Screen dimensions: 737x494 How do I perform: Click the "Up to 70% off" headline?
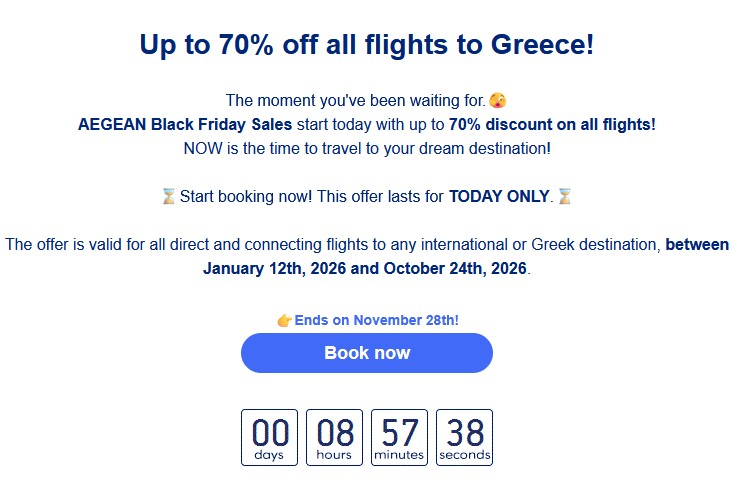[367, 45]
